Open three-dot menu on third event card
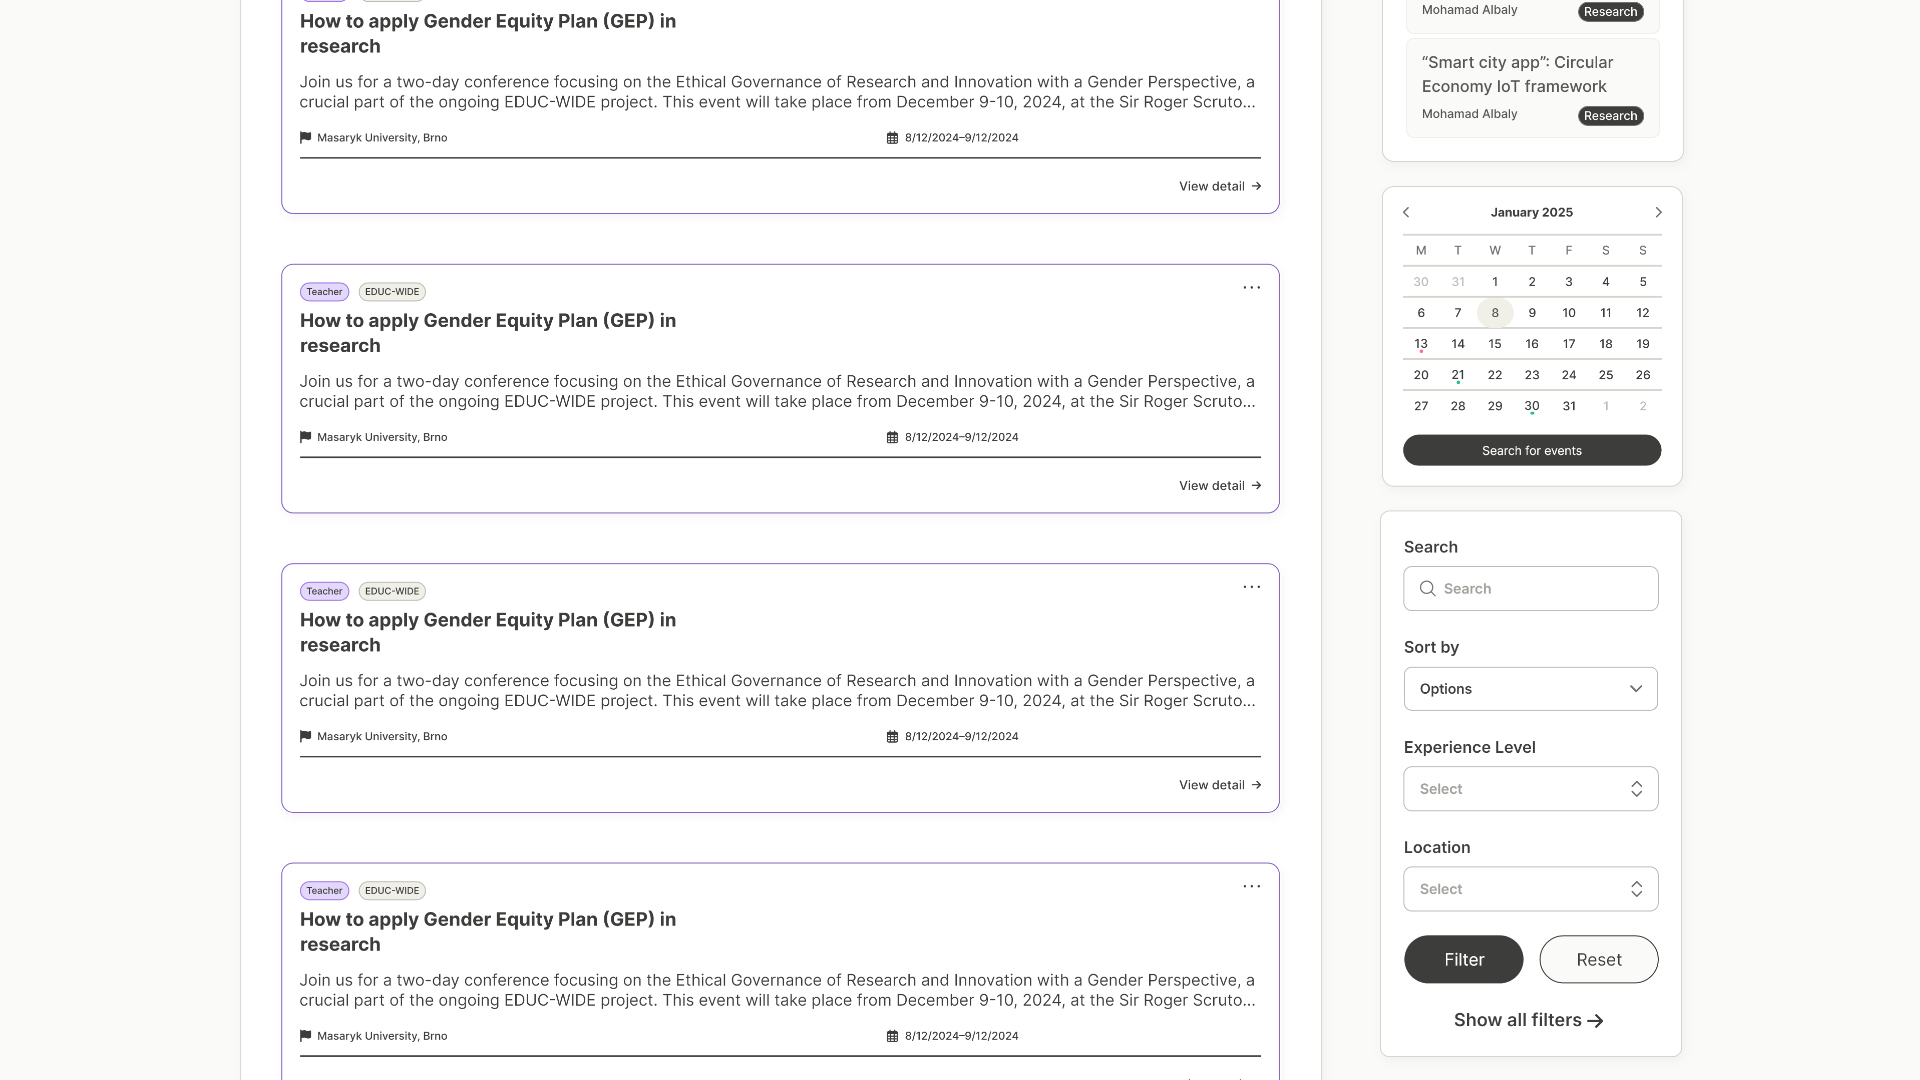The height and width of the screenshot is (1080, 1920). pyautogui.click(x=1251, y=587)
